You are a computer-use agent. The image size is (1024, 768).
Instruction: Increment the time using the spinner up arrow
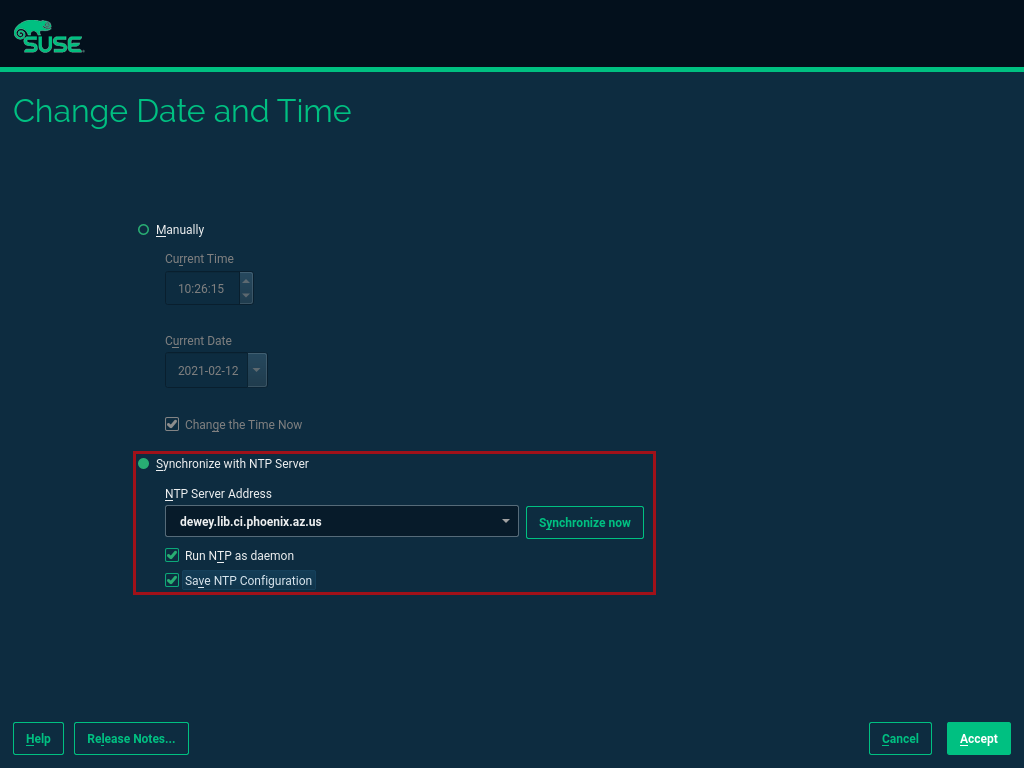pyautogui.click(x=246, y=281)
